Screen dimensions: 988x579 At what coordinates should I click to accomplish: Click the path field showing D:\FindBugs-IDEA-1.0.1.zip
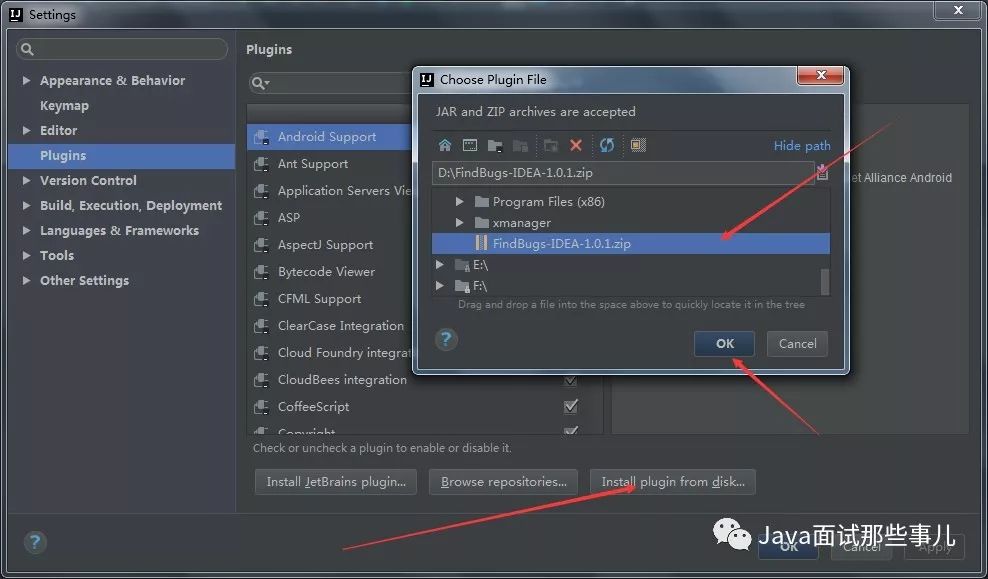point(623,173)
